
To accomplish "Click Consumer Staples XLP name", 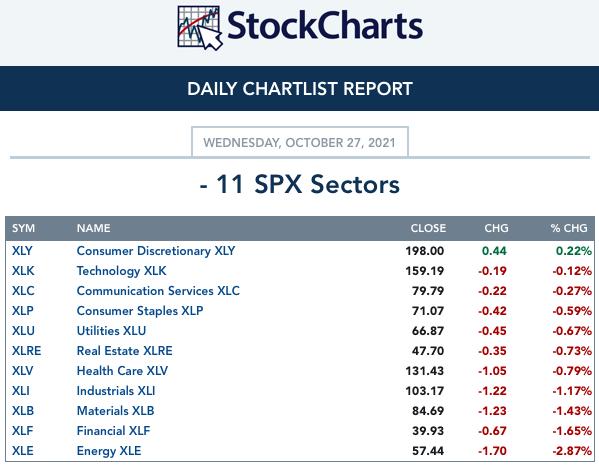I will [140, 311].
